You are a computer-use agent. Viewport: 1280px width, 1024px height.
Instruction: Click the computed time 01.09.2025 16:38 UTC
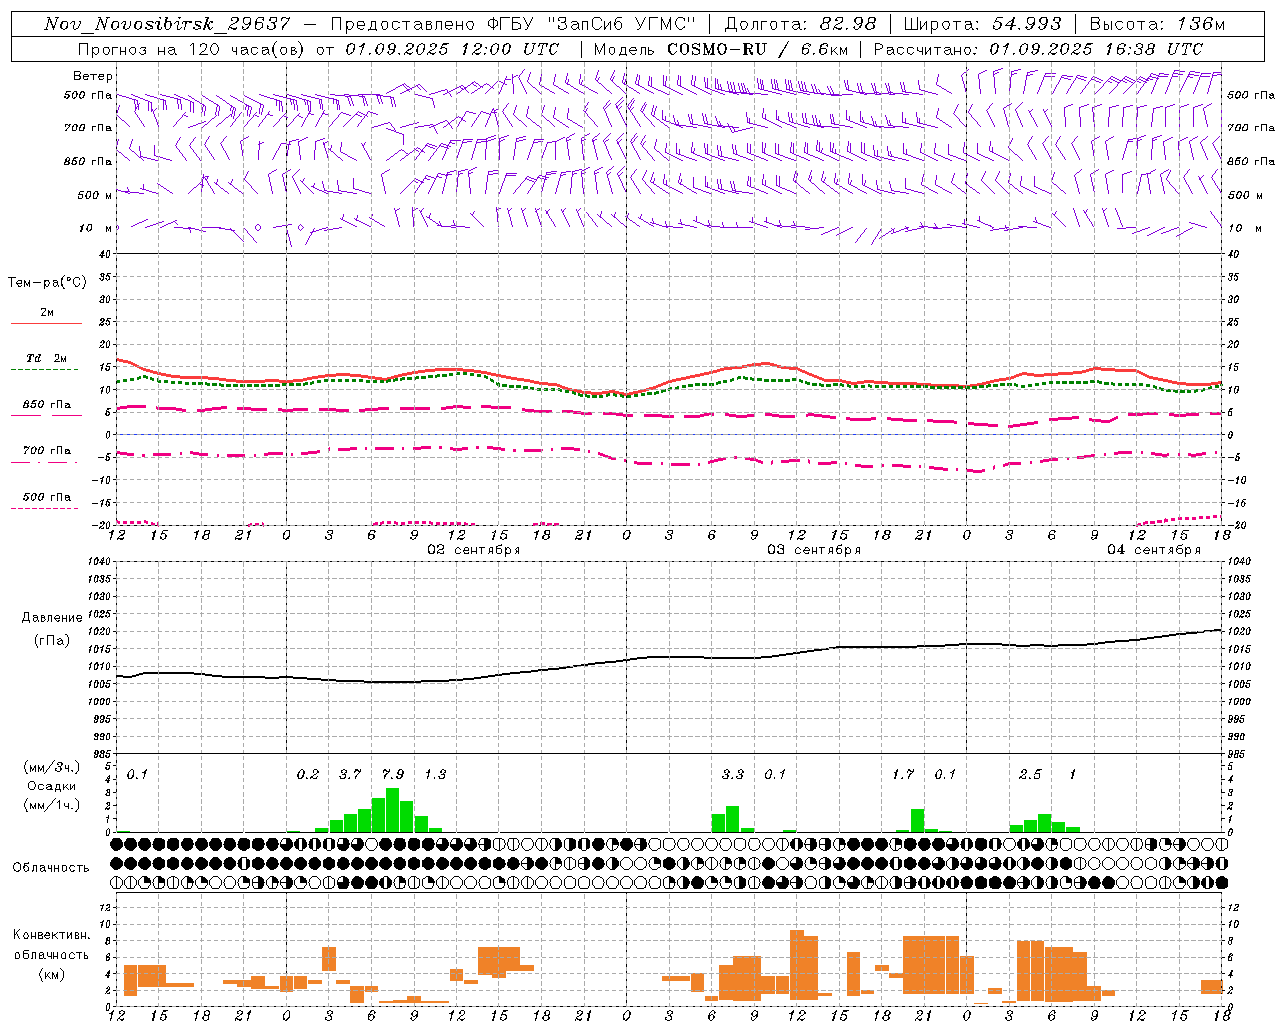(x=1096, y=49)
